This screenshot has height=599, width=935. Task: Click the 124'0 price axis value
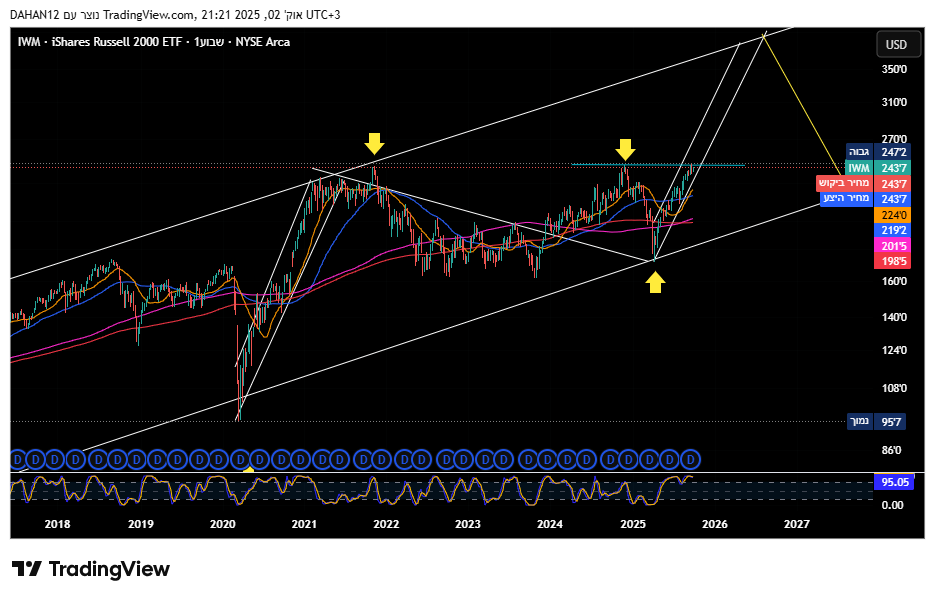(894, 350)
